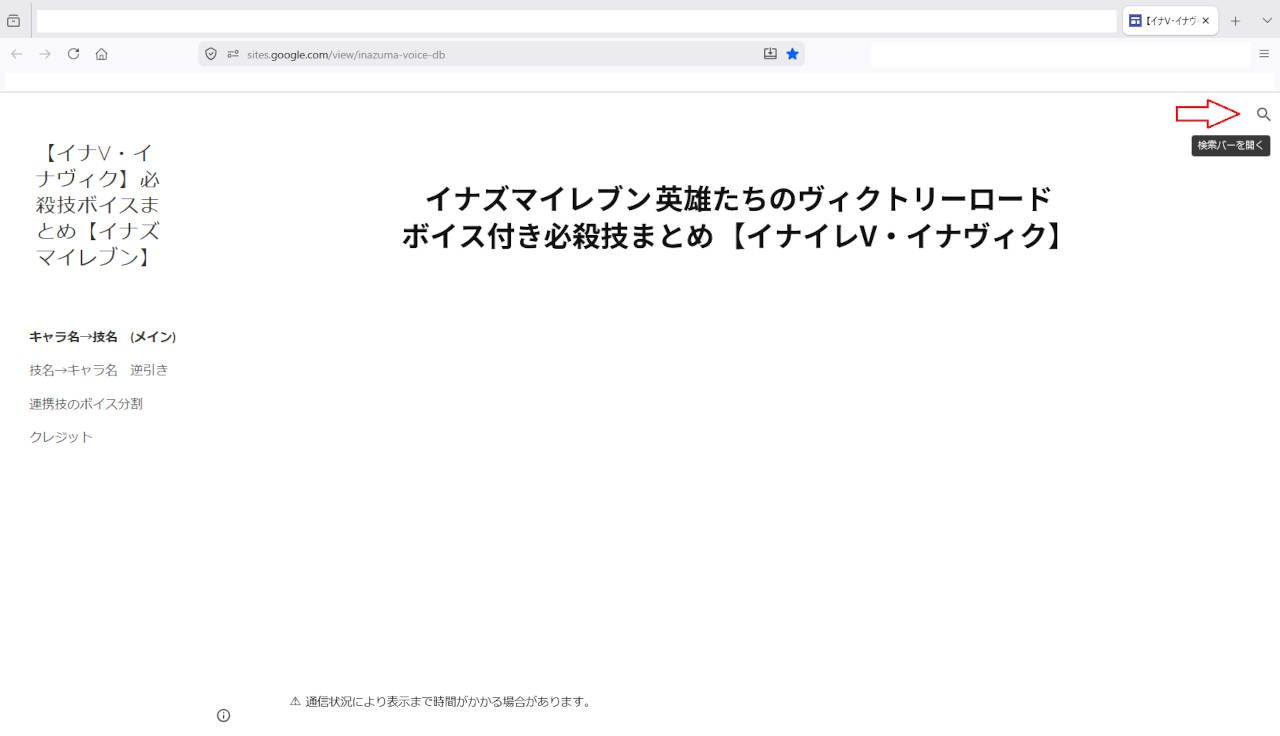The height and width of the screenshot is (736, 1280).
Task: Select the 【イナV・イナヴィク】 browser tab
Action: tap(1170, 21)
